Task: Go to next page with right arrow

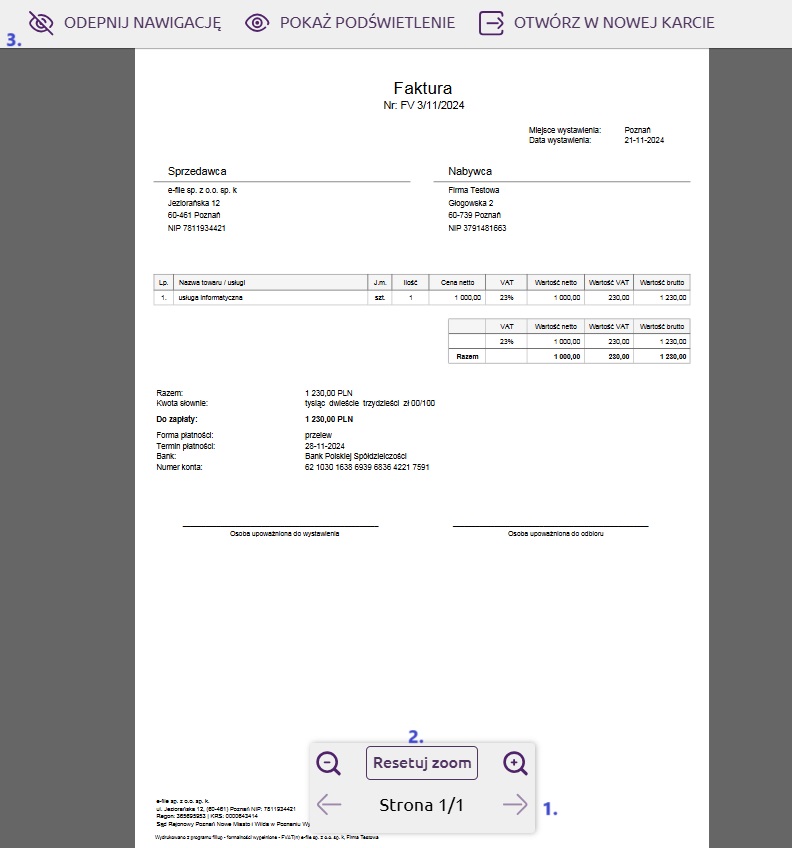Action: (514, 804)
